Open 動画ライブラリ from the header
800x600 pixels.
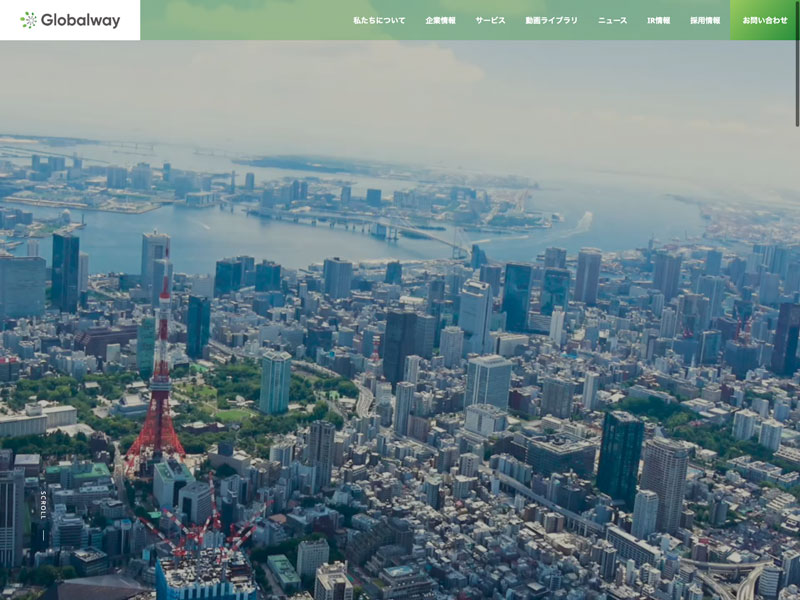pos(551,20)
